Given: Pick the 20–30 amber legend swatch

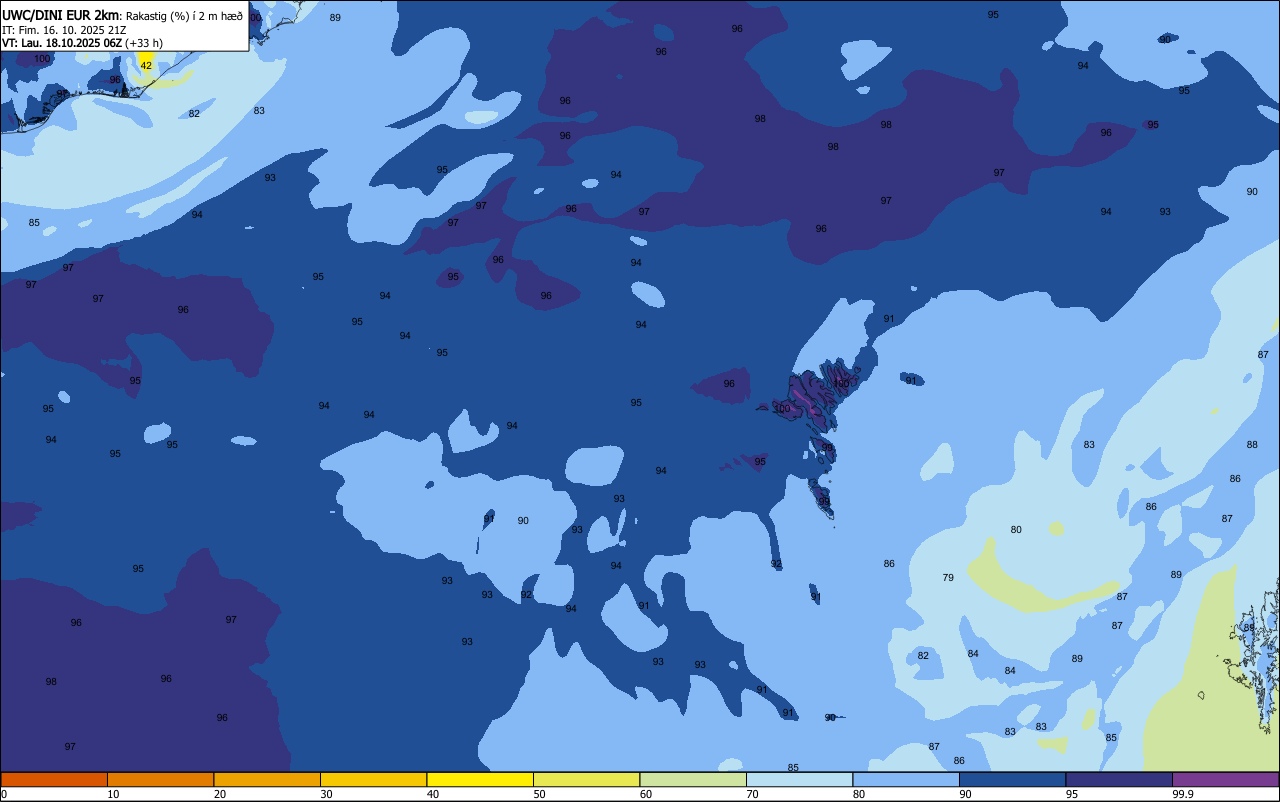Looking at the screenshot, I should pyautogui.click(x=267, y=779).
